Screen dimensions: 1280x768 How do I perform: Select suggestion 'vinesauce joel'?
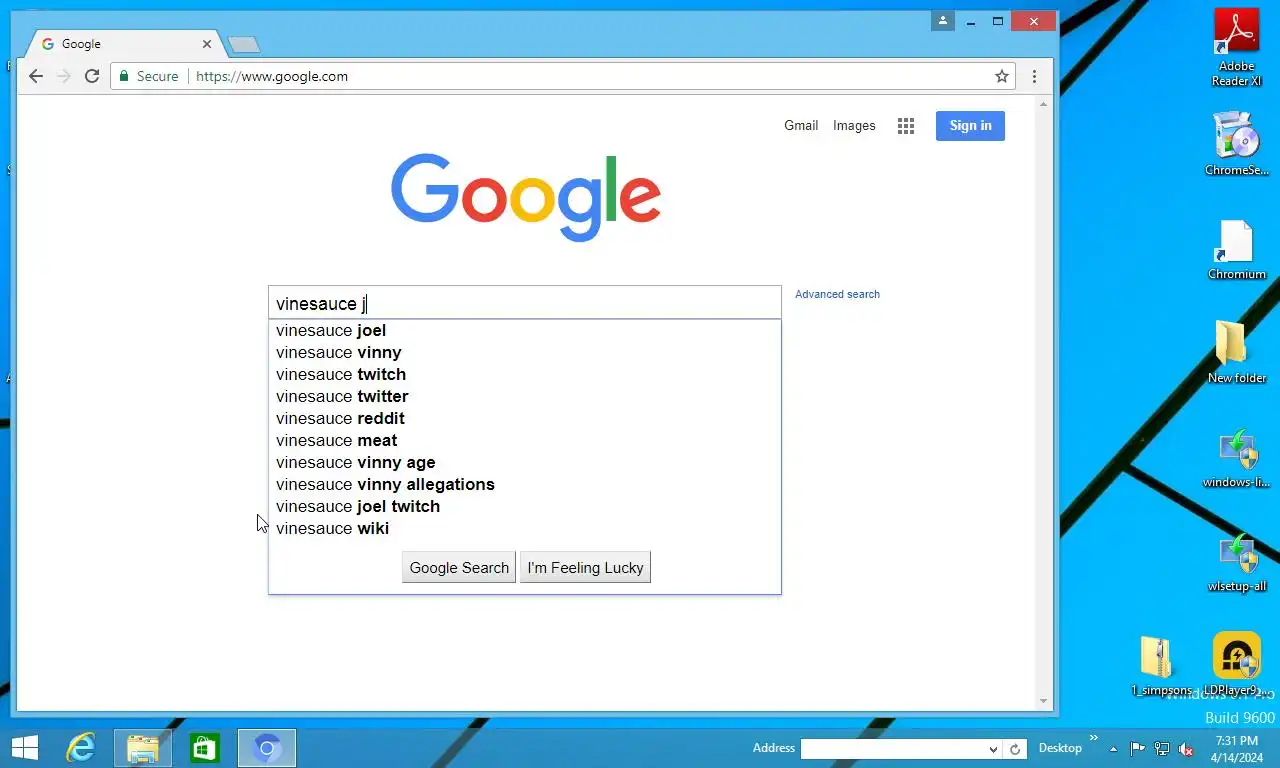524,330
